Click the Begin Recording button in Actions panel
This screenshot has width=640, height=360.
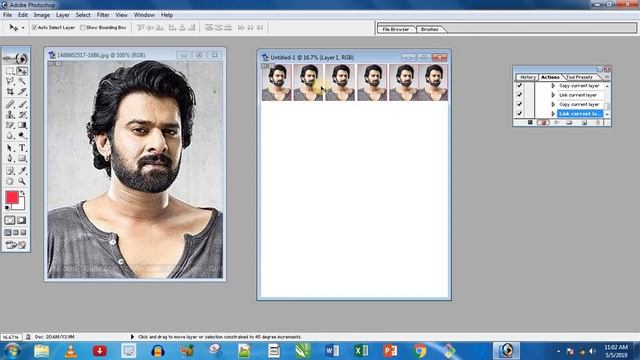tap(543, 122)
